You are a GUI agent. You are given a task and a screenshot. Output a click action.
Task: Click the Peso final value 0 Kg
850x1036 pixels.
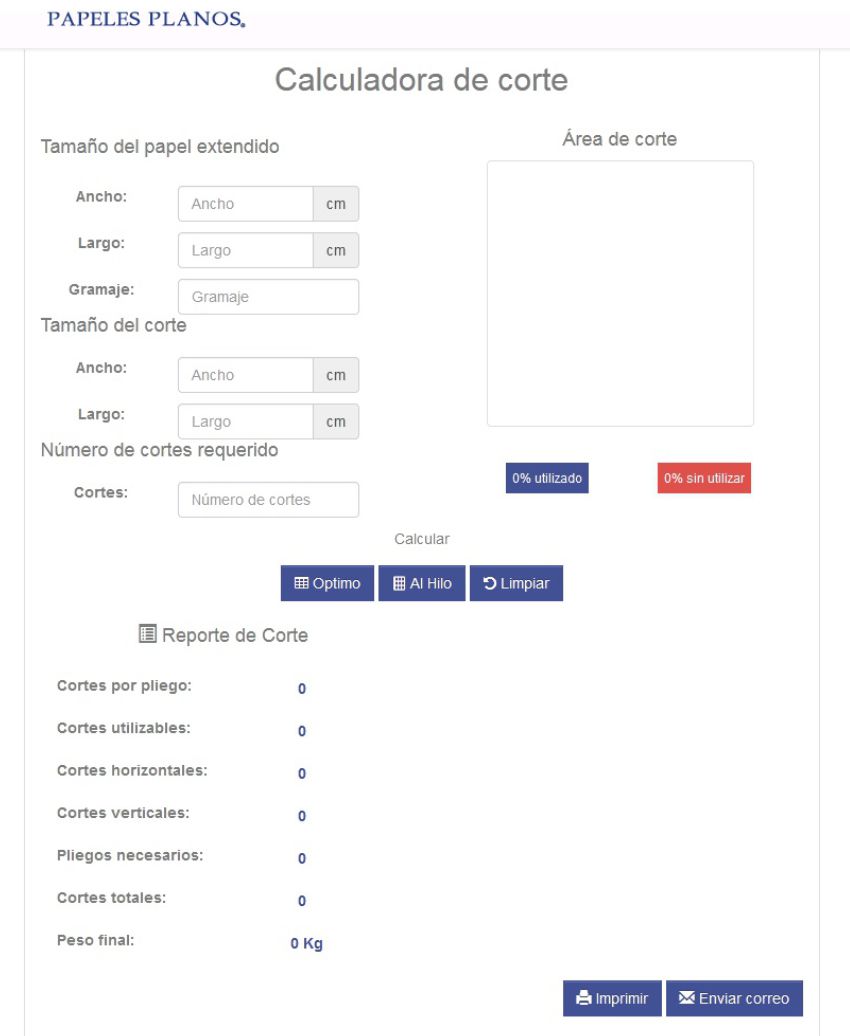point(306,944)
